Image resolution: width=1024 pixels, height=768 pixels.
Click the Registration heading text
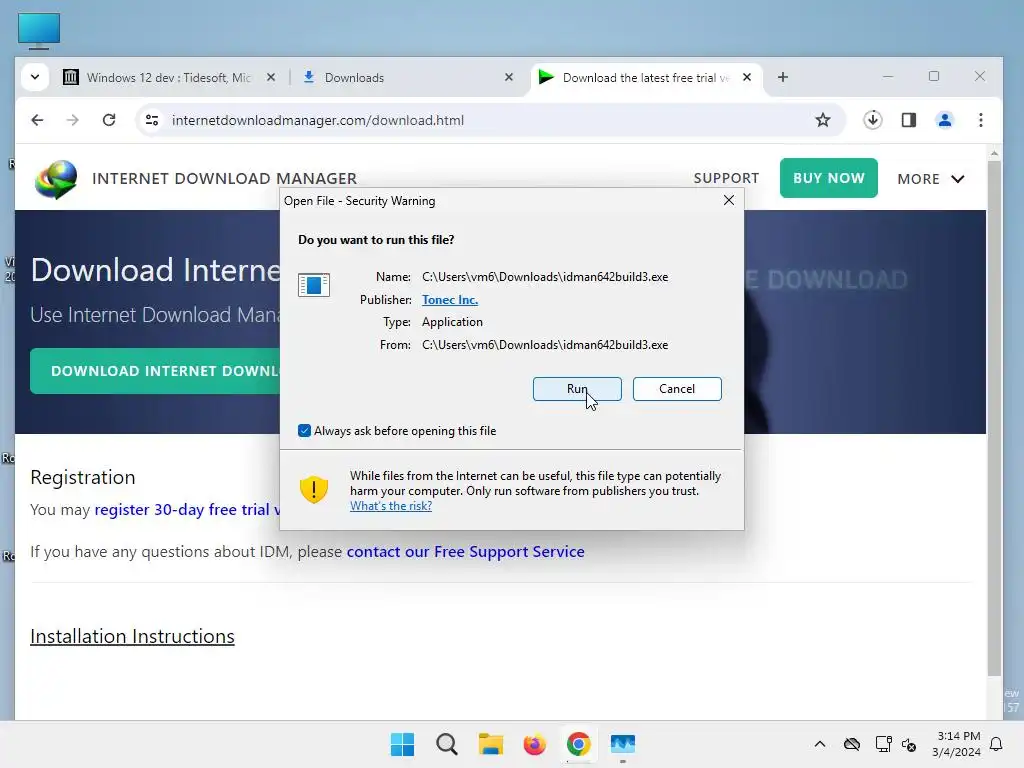tap(83, 477)
